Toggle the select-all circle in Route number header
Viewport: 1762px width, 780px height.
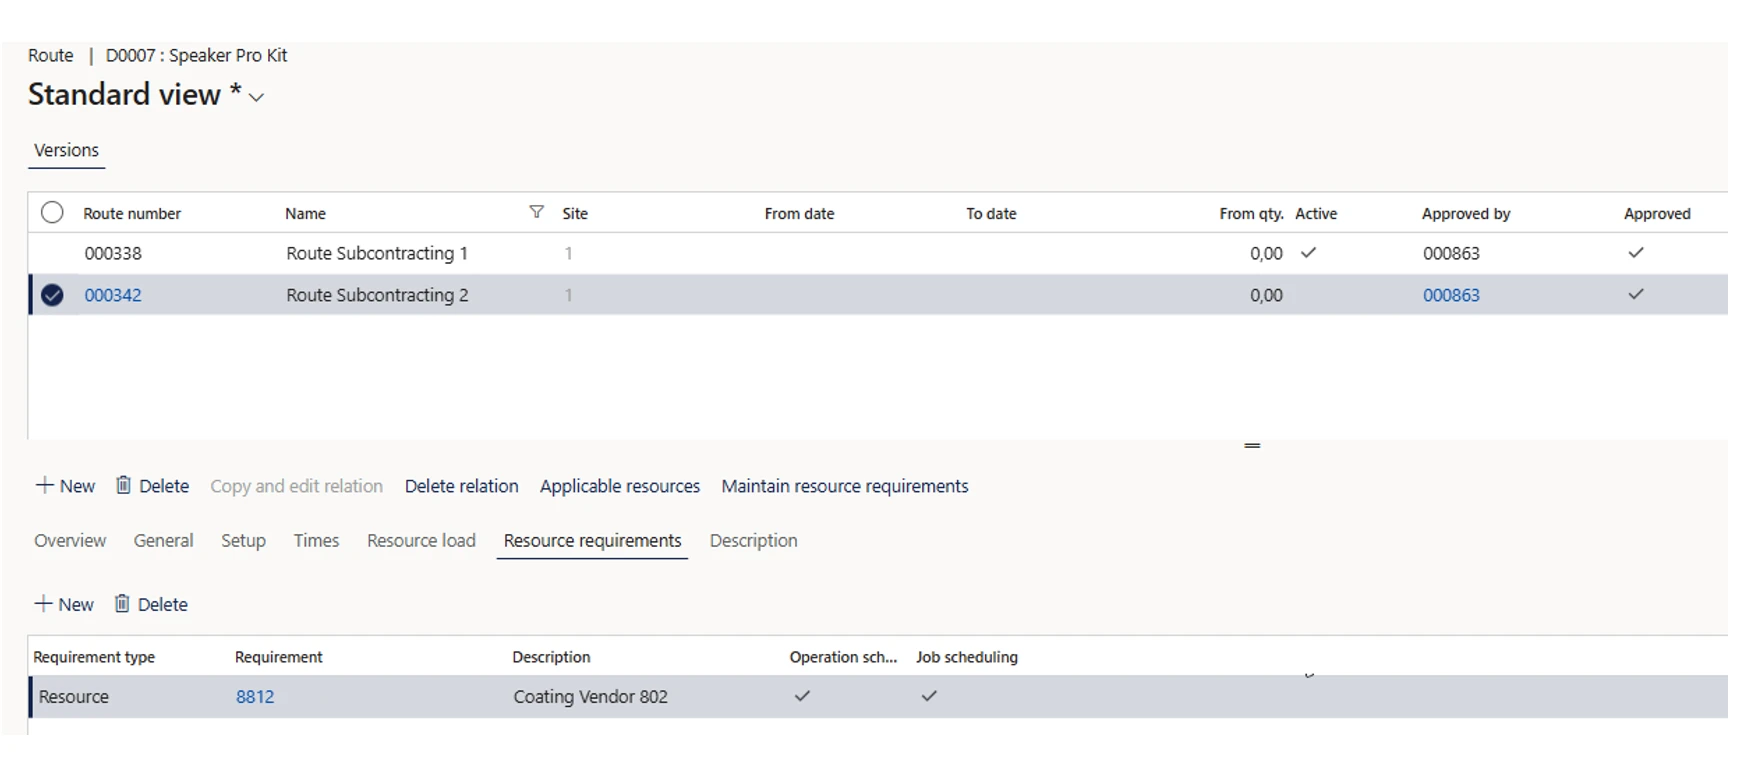click(52, 213)
